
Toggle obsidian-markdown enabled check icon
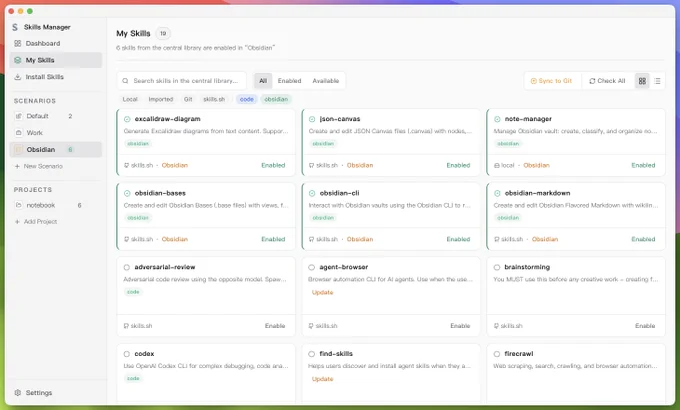[x=497, y=193]
